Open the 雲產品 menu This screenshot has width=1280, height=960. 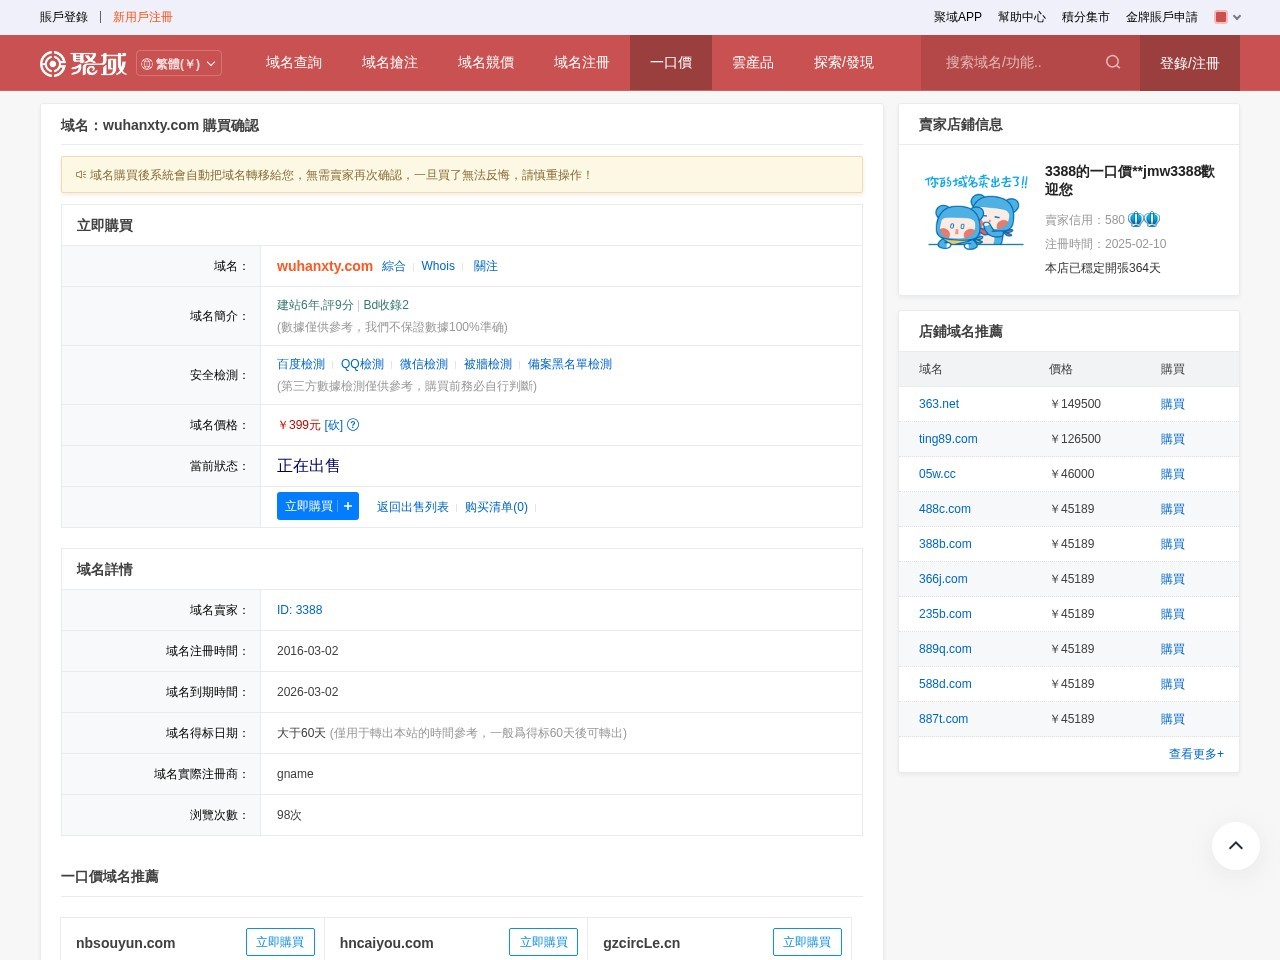[753, 62]
